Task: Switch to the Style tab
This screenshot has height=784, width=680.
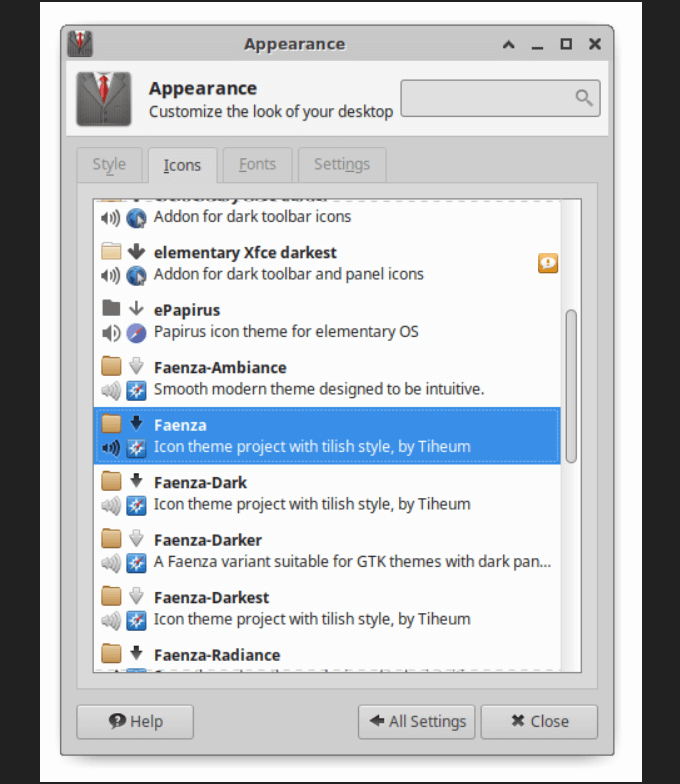Action: click(x=110, y=164)
